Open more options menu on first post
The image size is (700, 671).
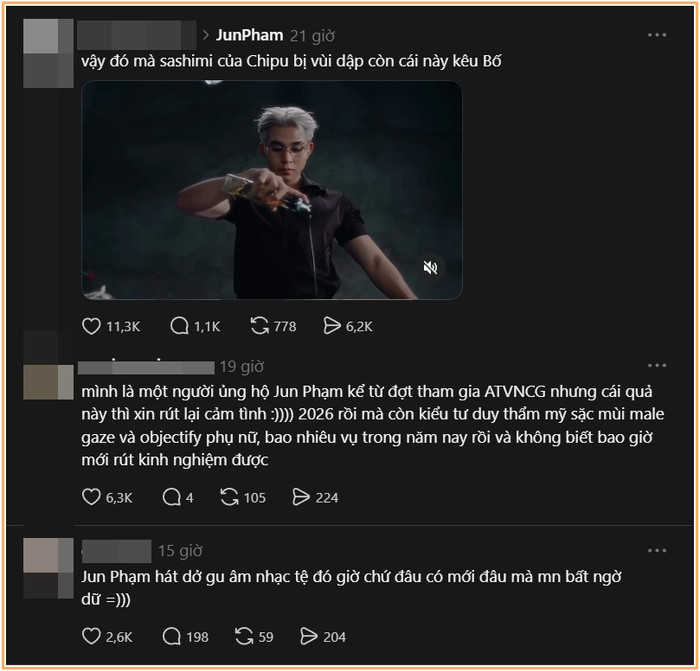coord(656,35)
